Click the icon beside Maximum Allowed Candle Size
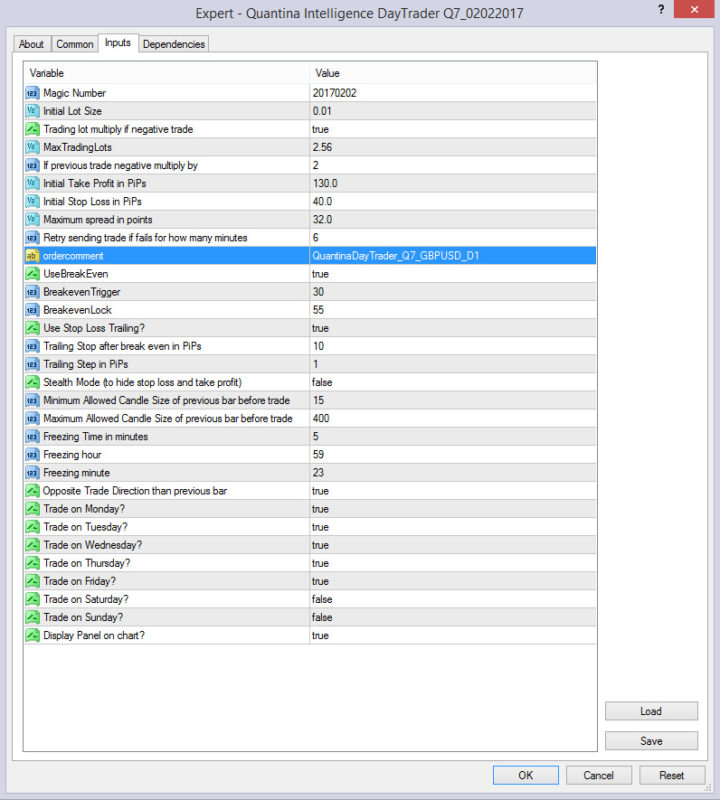This screenshot has width=720, height=800. coord(32,418)
